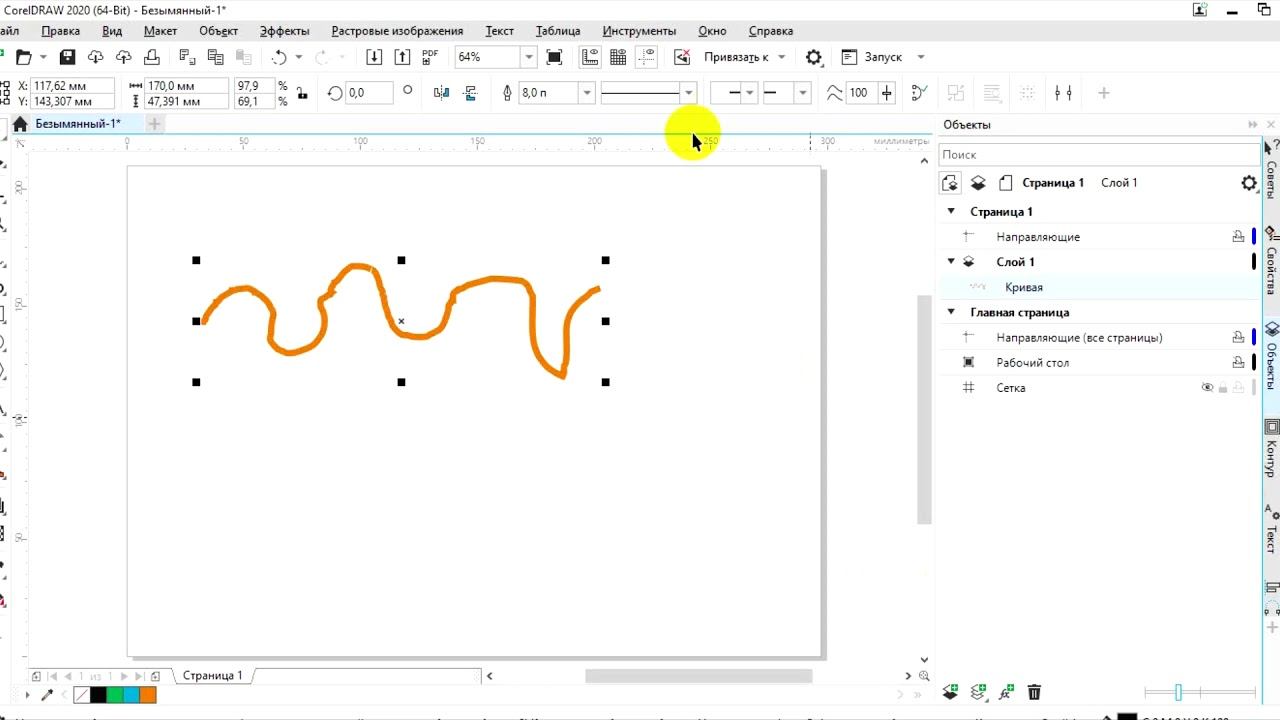Viewport: 1280px width, 720px height.
Task: Open the Текст menu
Action: (499, 31)
